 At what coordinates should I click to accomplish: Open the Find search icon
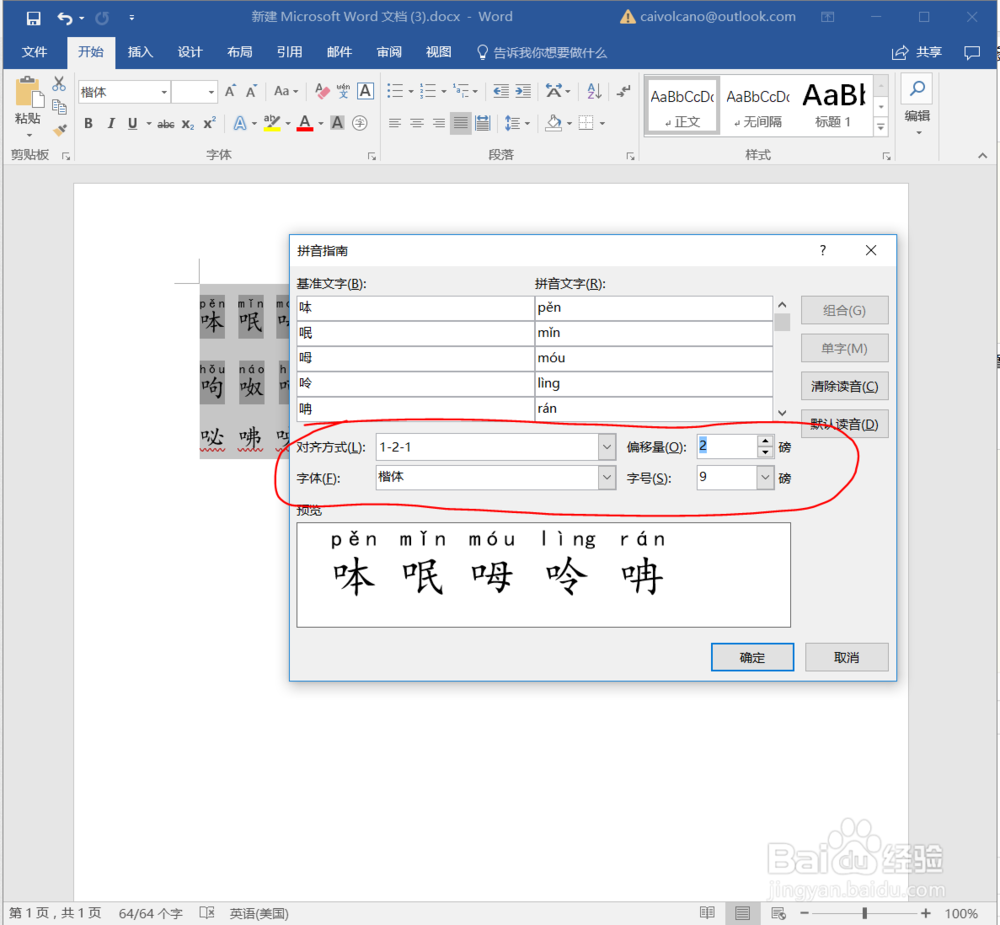[x=917, y=89]
